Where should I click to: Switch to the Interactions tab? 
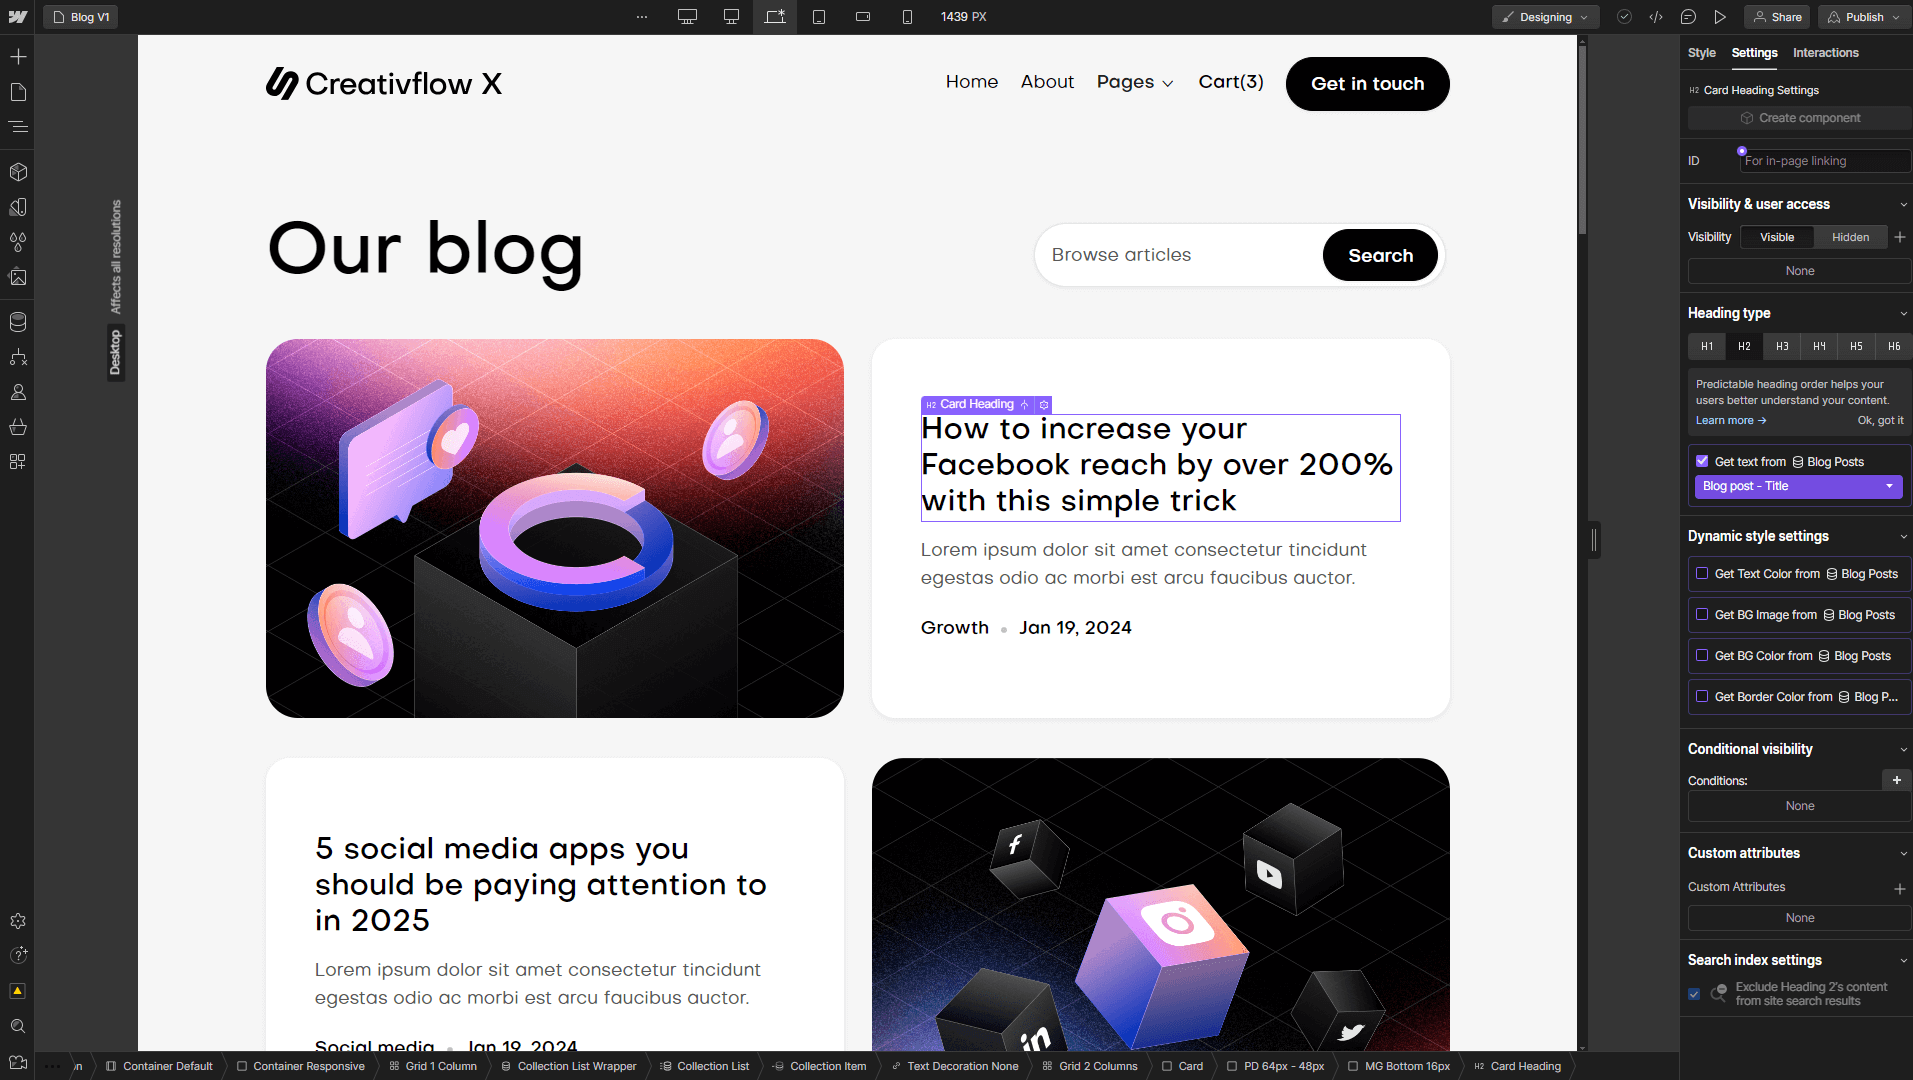pyautogui.click(x=1826, y=53)
